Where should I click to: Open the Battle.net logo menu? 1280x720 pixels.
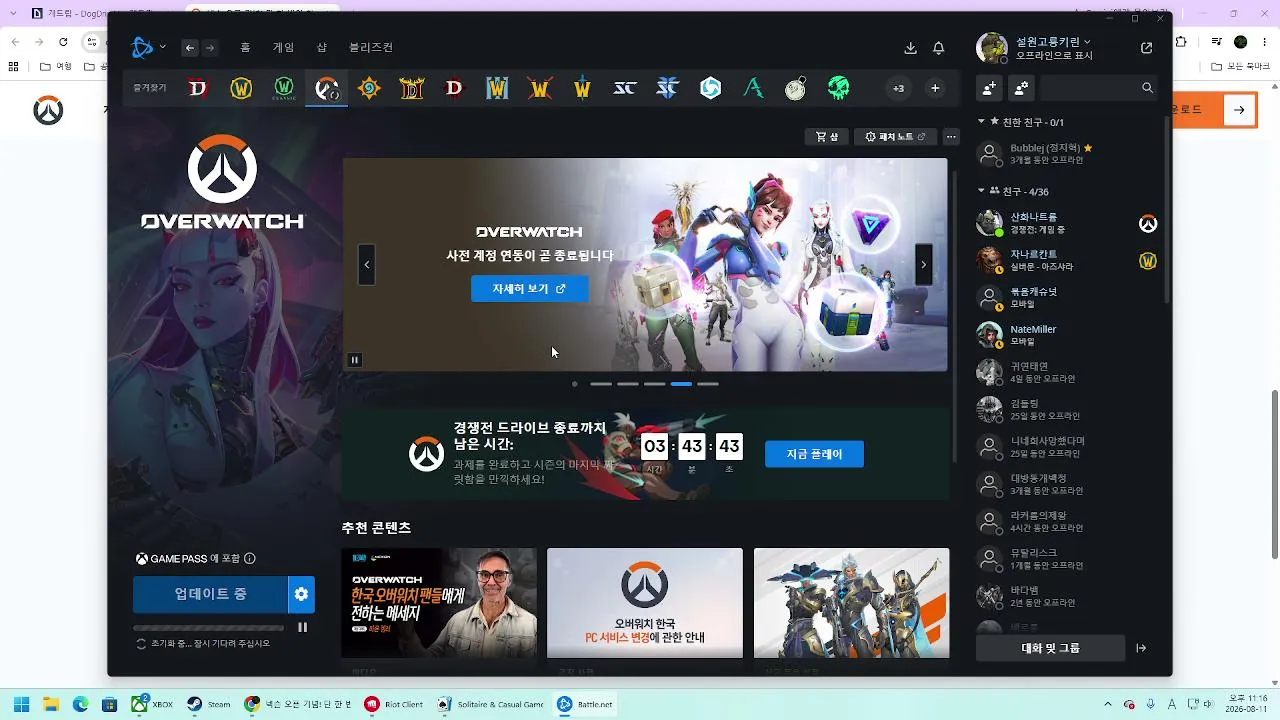(146, 47)
